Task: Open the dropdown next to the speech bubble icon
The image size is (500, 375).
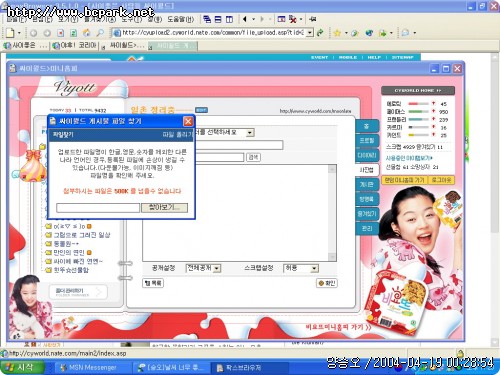Action: pyautogui.click(x=415, y=33)
